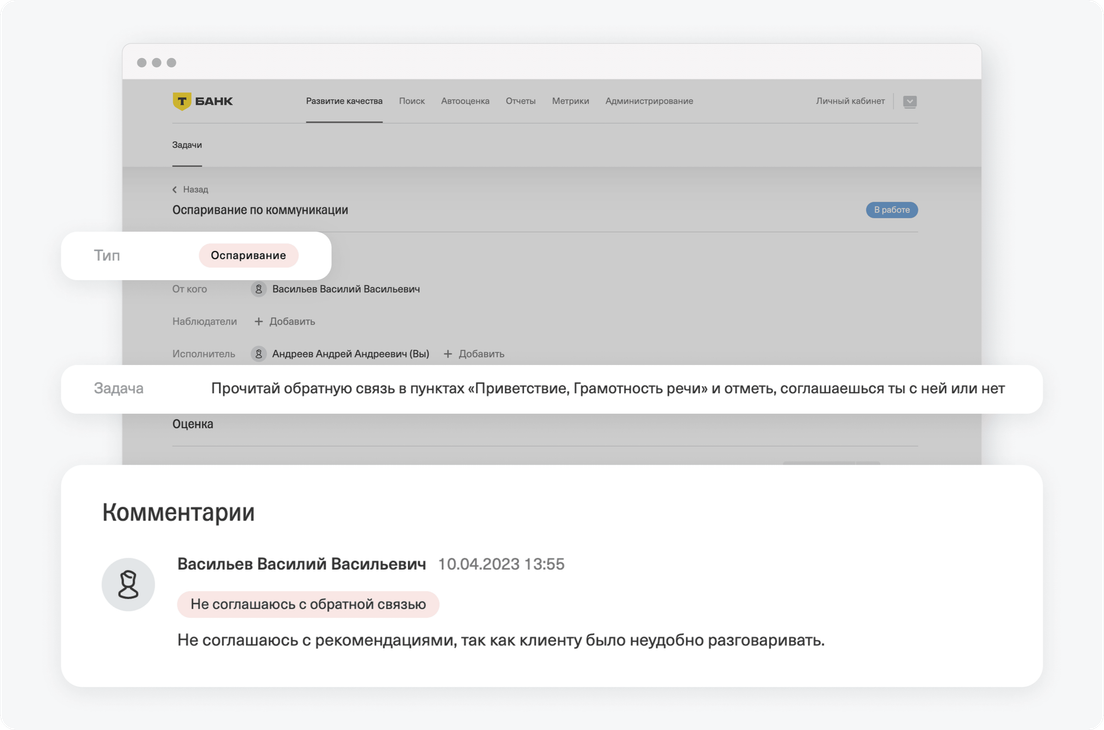The width and height of the screenshot is (1104, 730).
Task: Click the commenter avatar in Комментарии
Action: [x=128, y=585]
